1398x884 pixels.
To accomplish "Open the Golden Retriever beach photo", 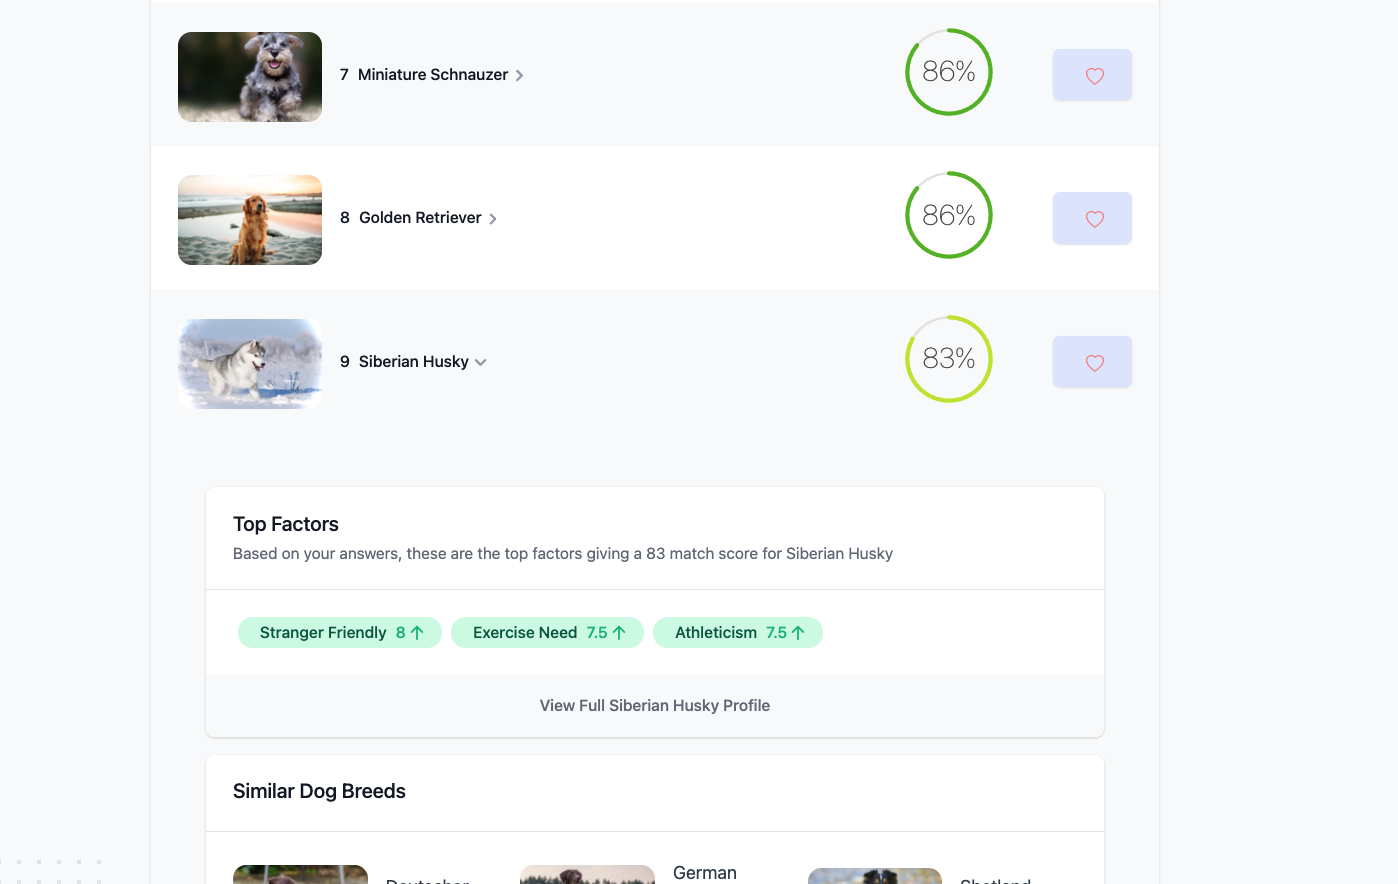I will click(x=250, y=220).
